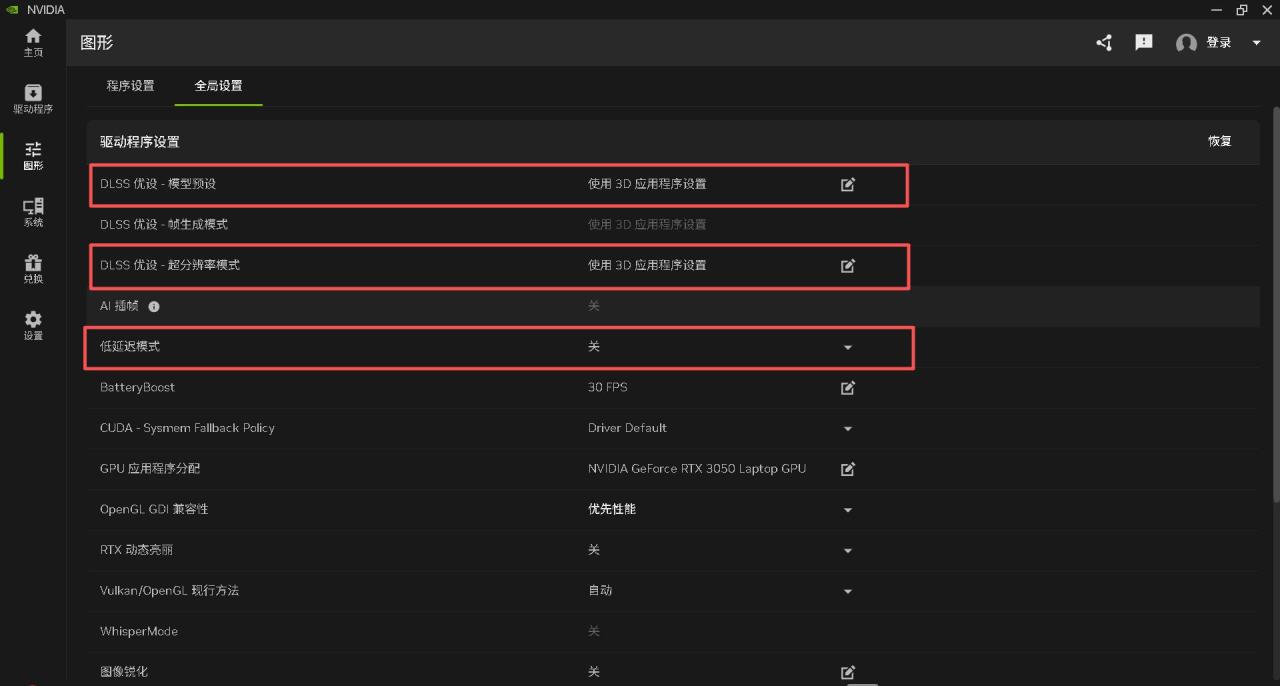
Task: Click the share icon in header
Action: click(x=1104, y=43)
